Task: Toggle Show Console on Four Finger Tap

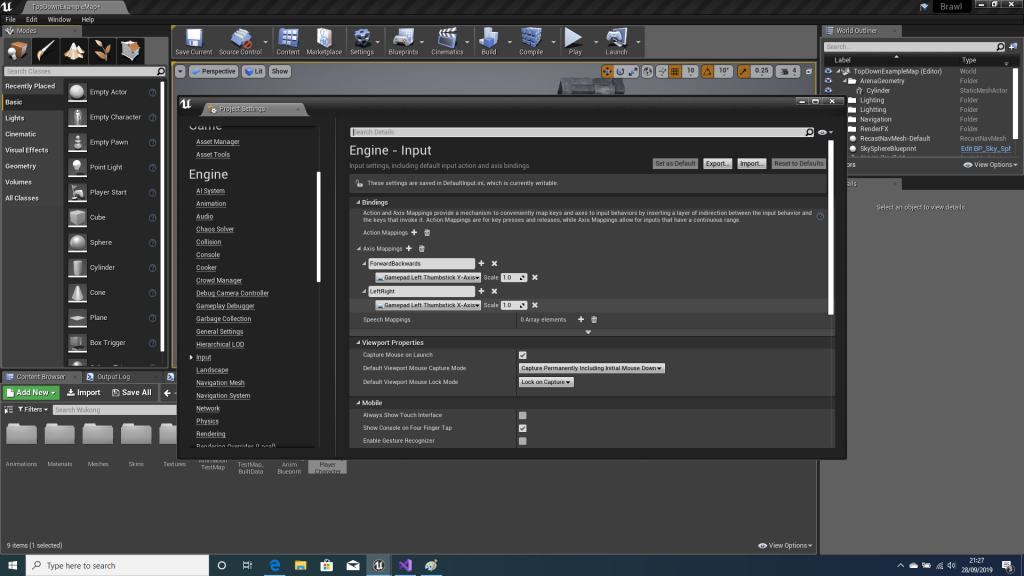Action: 522,428
